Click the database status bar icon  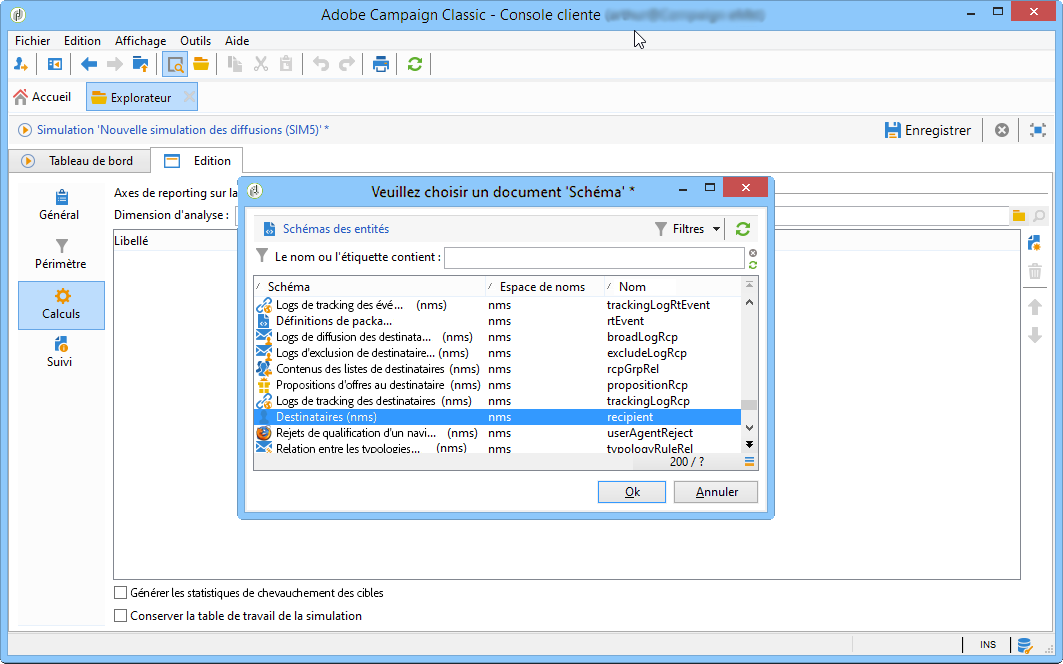tap(1024, 645)
